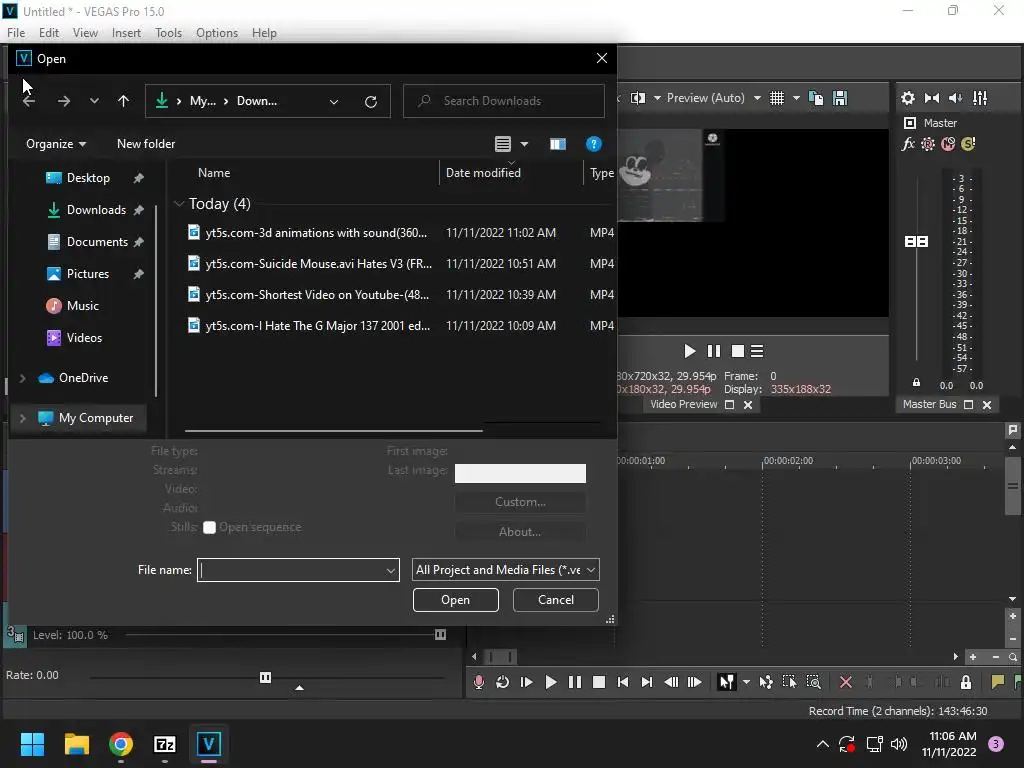Copy snapshot to clipboard in preview
Screen dimensions: 1024x768
pyautogui.click(x=816, y=98)
